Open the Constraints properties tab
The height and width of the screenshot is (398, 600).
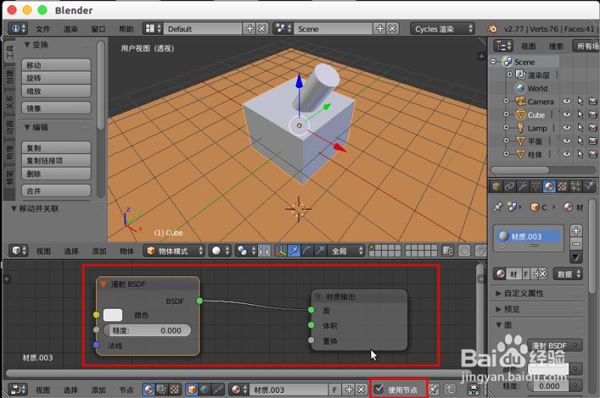coord(509,186)
